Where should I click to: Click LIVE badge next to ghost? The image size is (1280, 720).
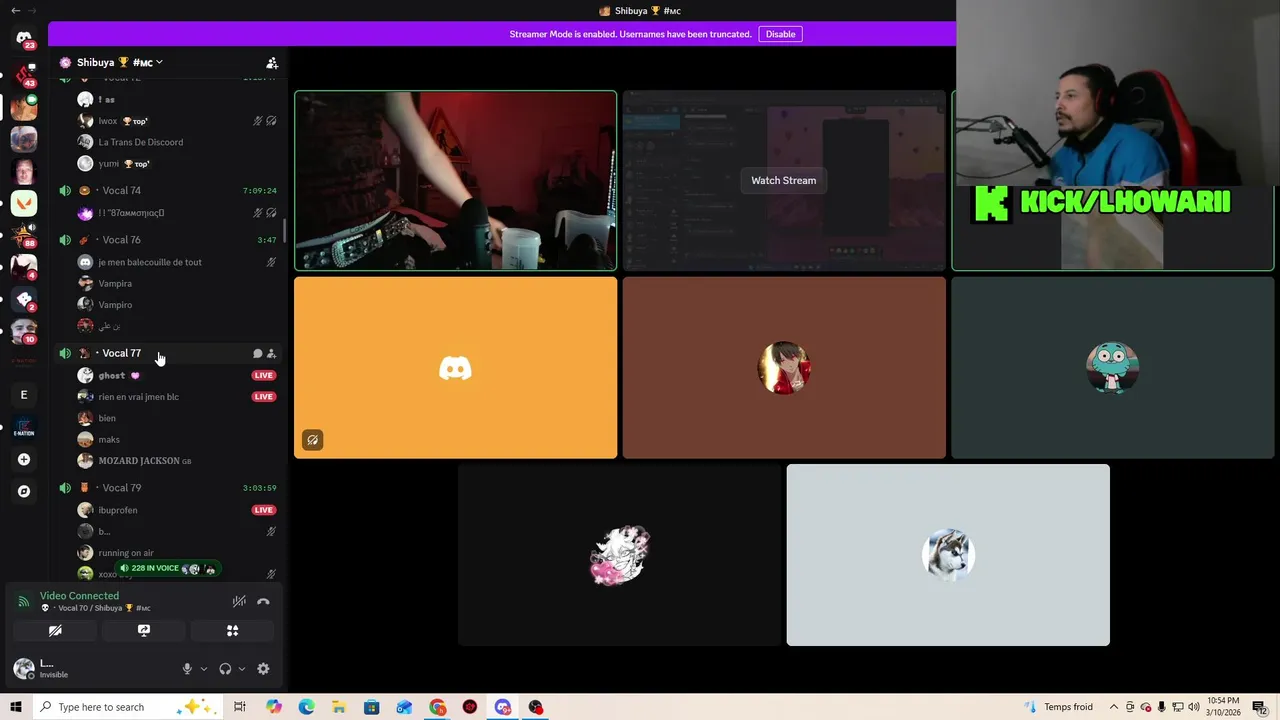click(x=263, y=375)
